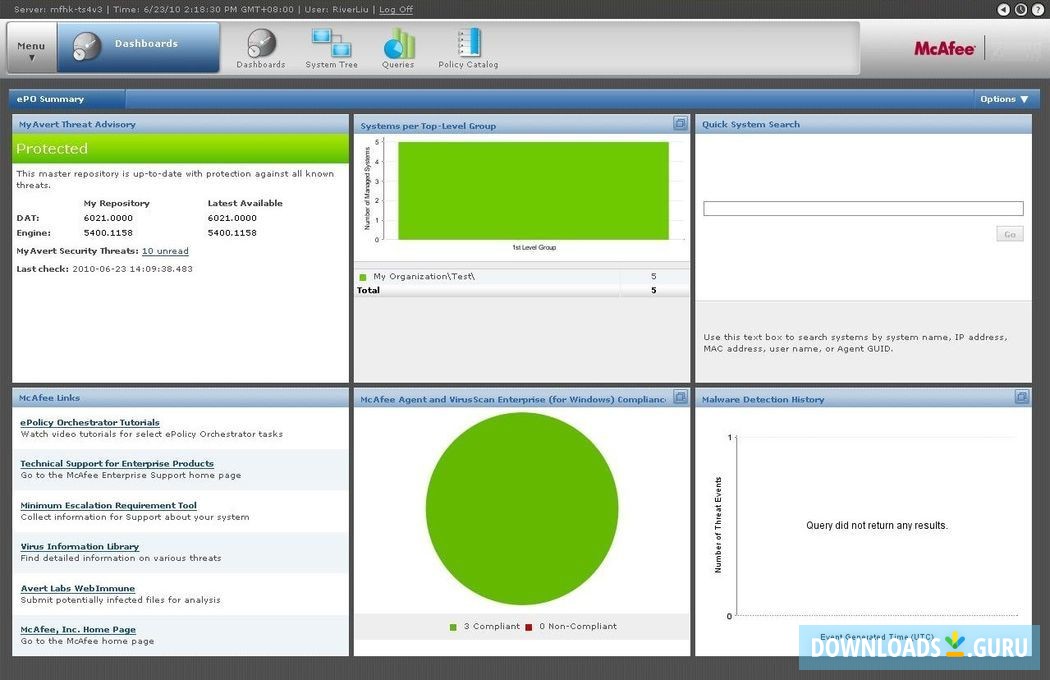This screenshot has width=1050, height=680.
Task: Open the 10 unread security threats link
Action: click(165, 250)
